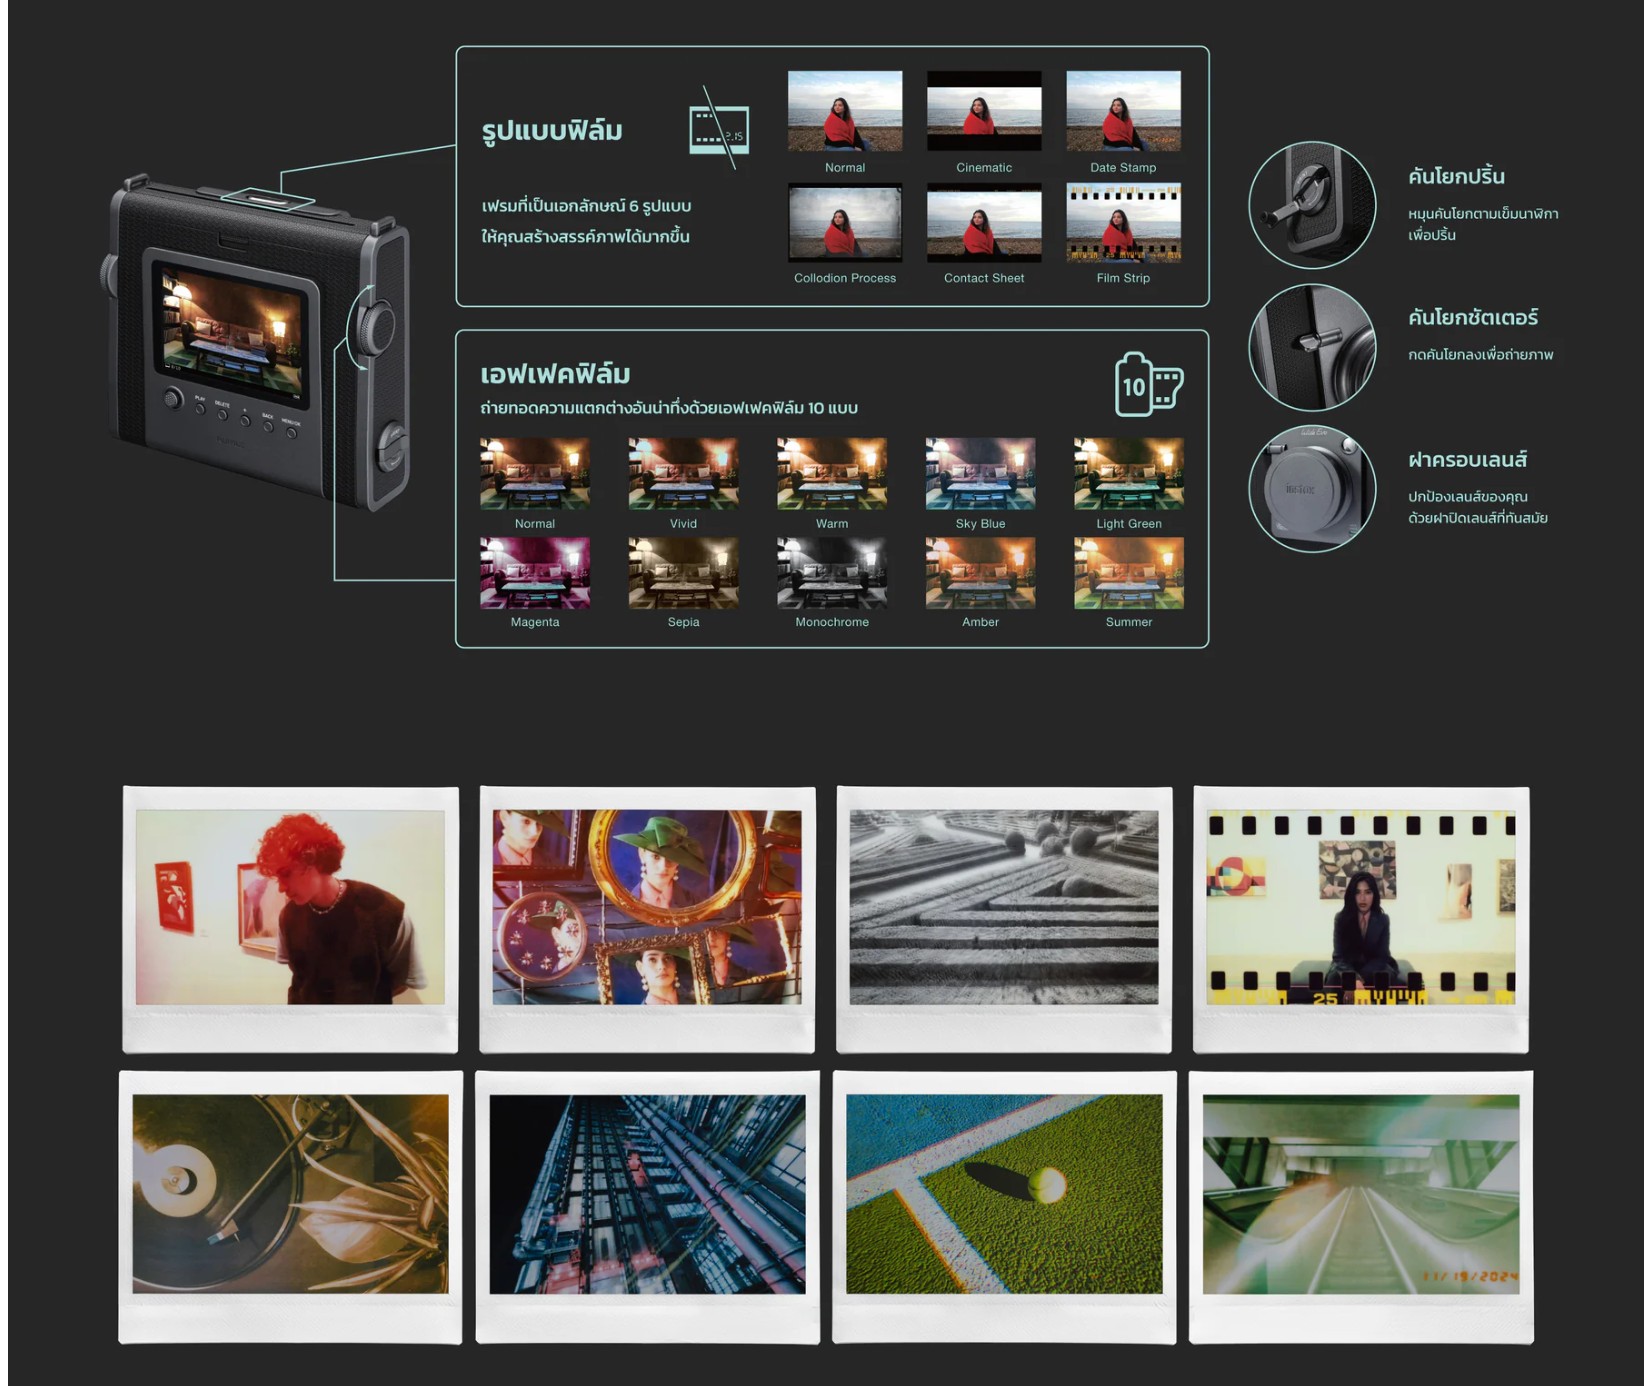The height and width of the screenshot is (1386, 1651).
Task: Select the Monochrome effect thumbnail
Action: [831, 573]
